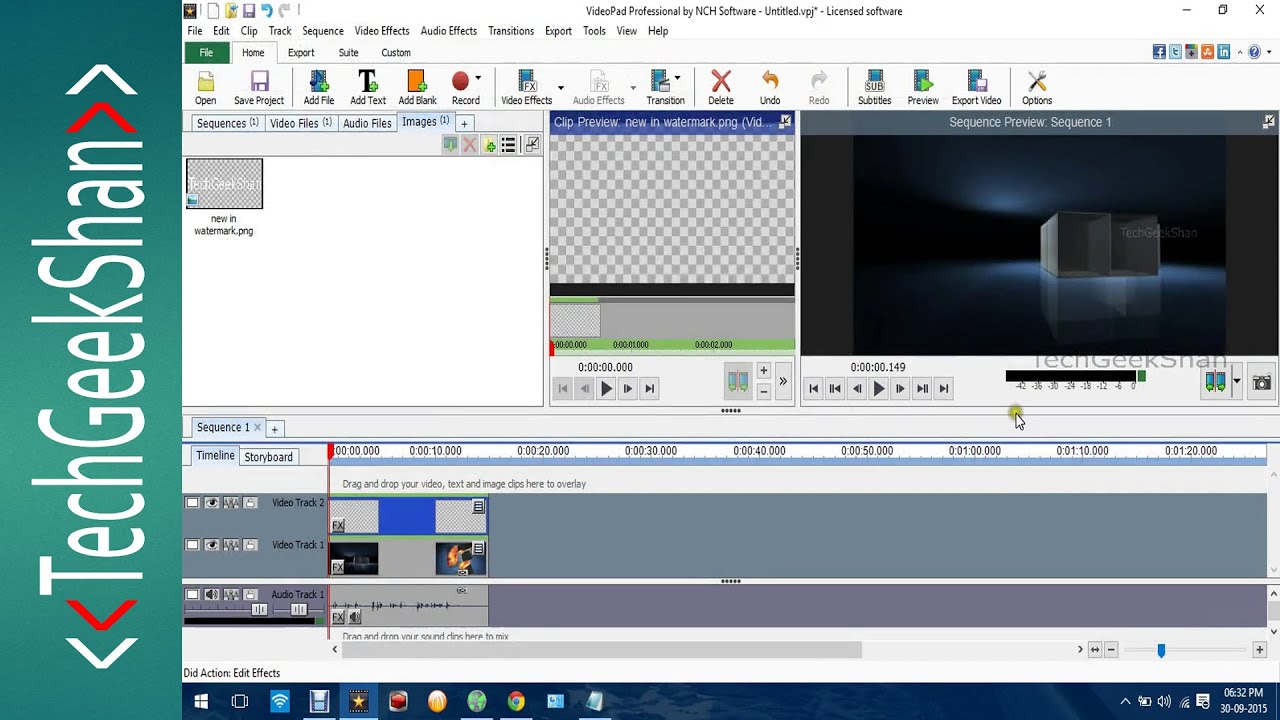This screenshot has height=720, width=1280.
Task: Add a new sequence tab with the plus
Action: click(274, 429)
